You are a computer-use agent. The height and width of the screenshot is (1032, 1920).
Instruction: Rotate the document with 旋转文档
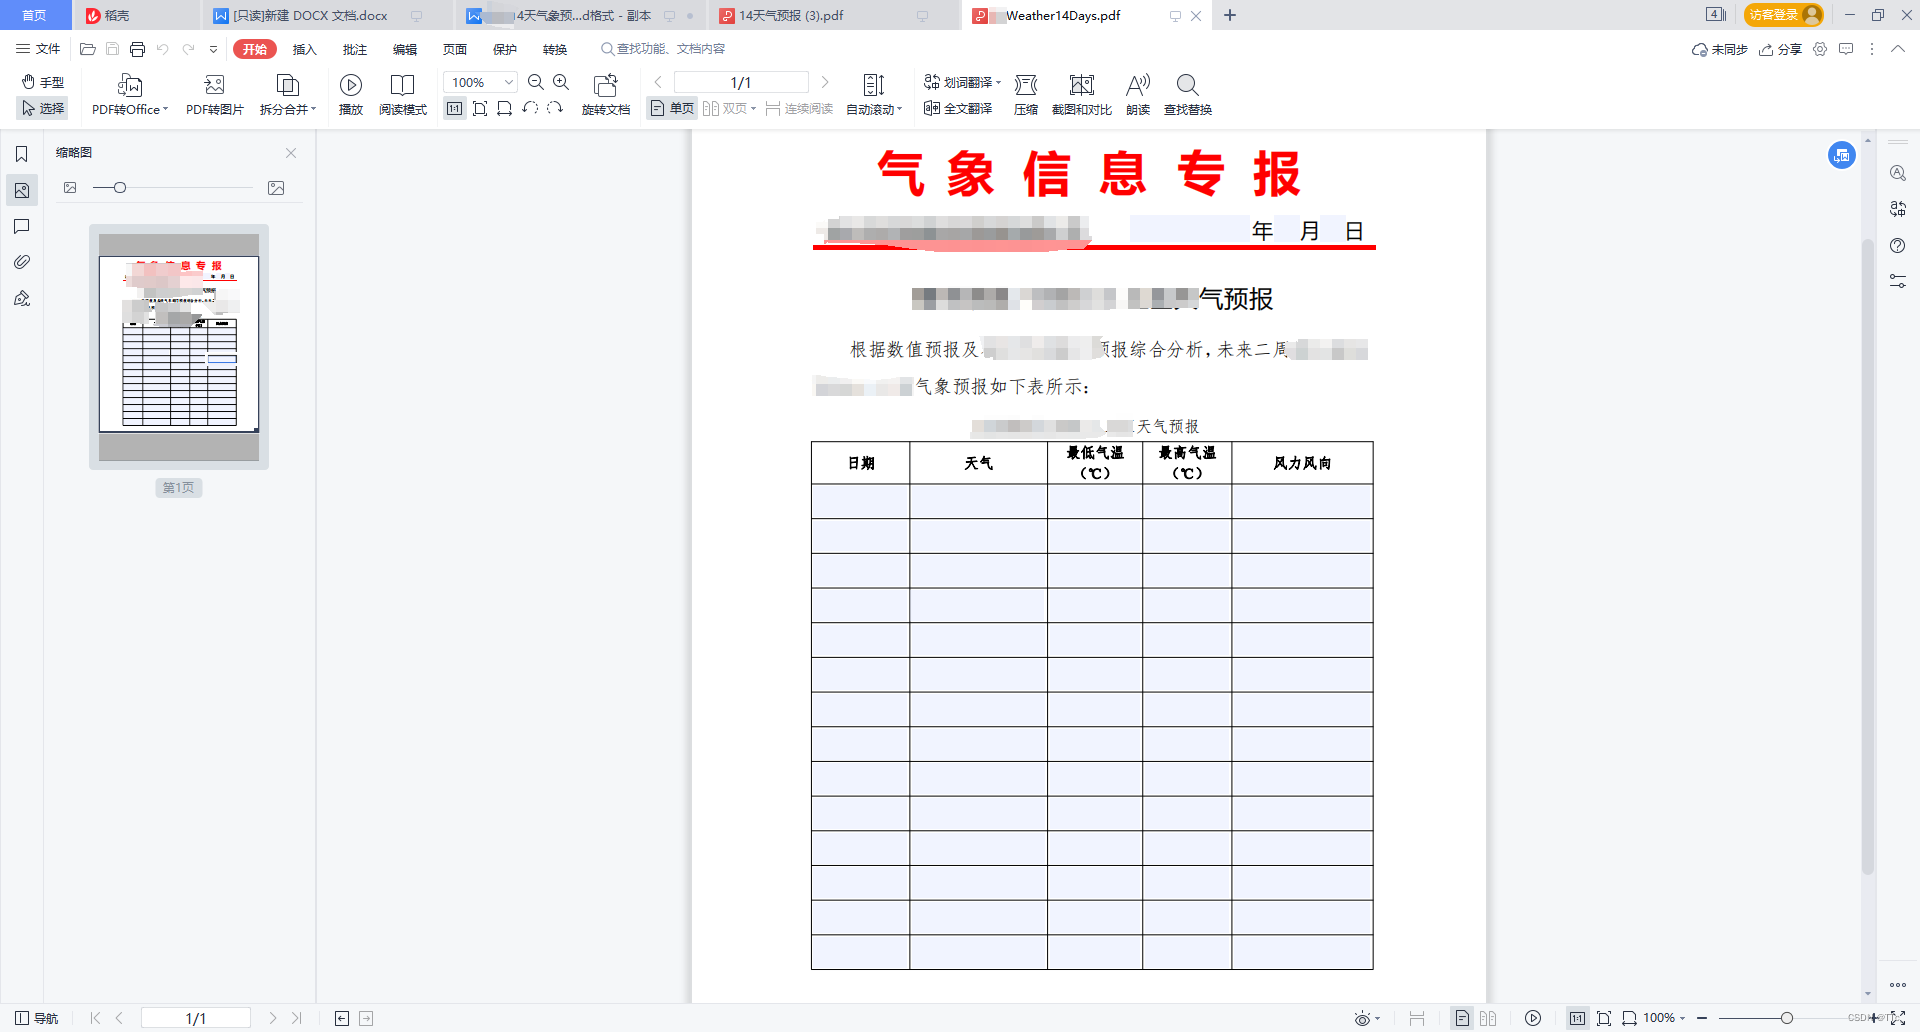pos(606,95)
